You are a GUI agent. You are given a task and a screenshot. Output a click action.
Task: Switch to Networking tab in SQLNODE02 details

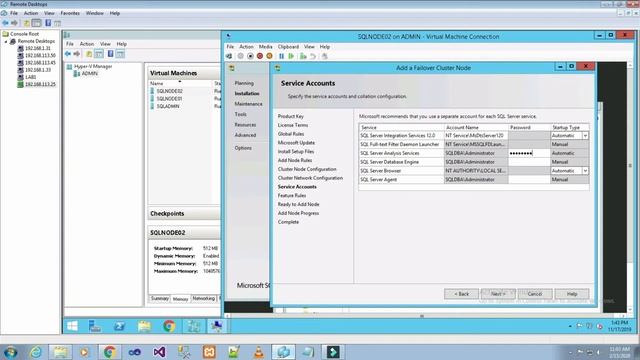click(x=203, y=298)
